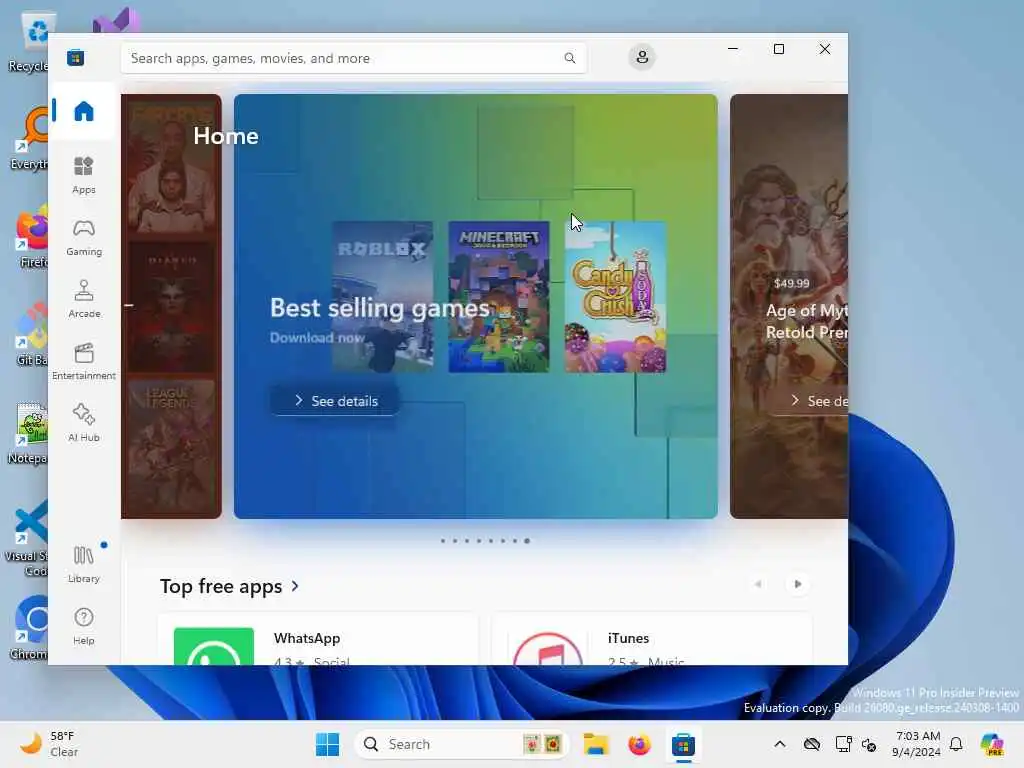Screen dimensions: 1024x768
Task: Focus the Store search box
Action: point(353,58)
